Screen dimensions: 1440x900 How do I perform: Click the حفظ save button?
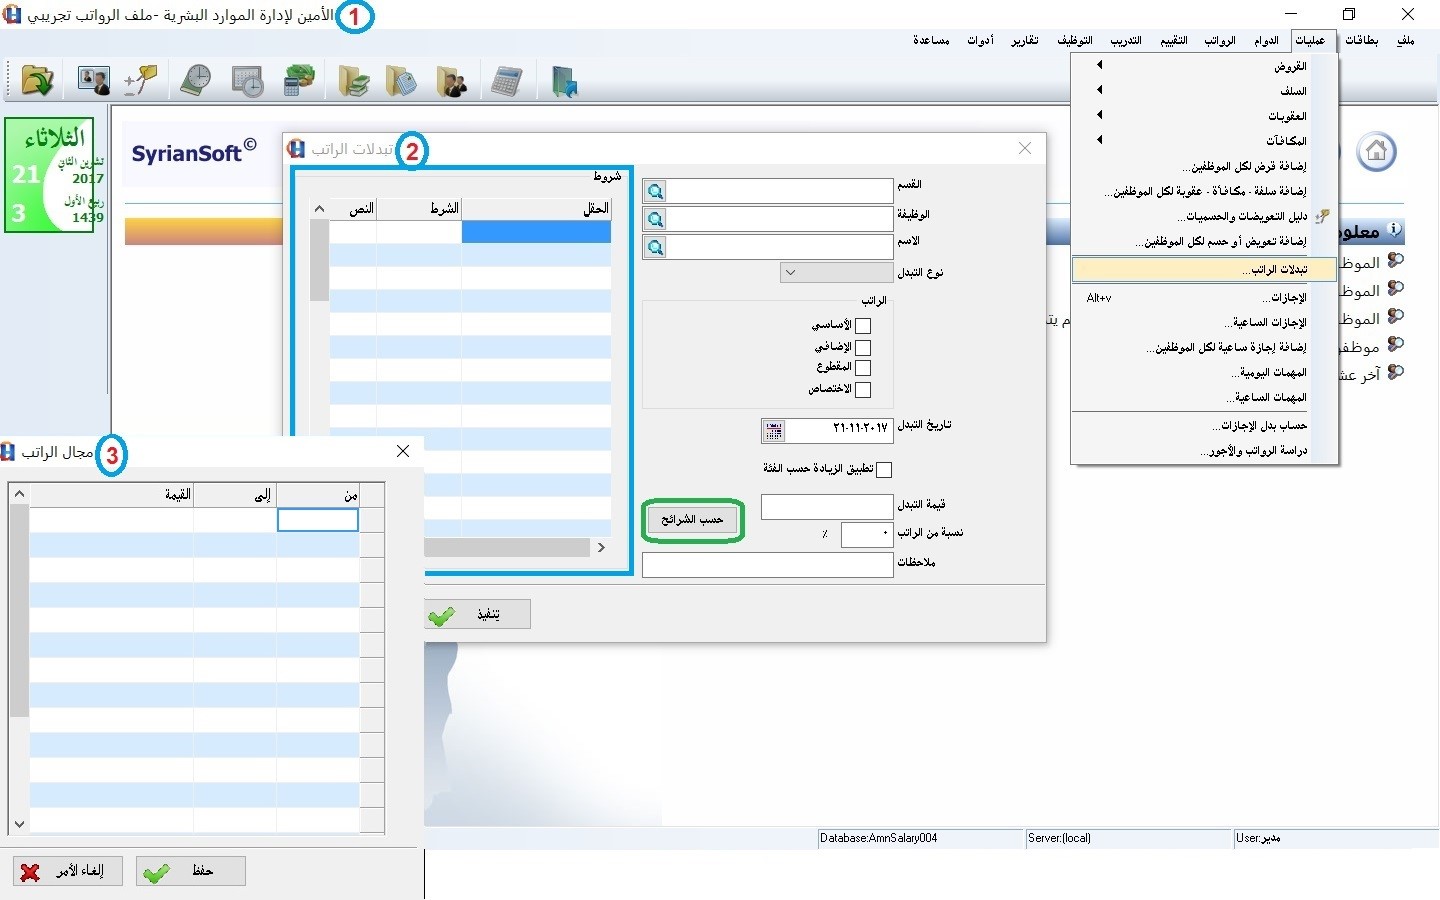[x=190, y=871]
